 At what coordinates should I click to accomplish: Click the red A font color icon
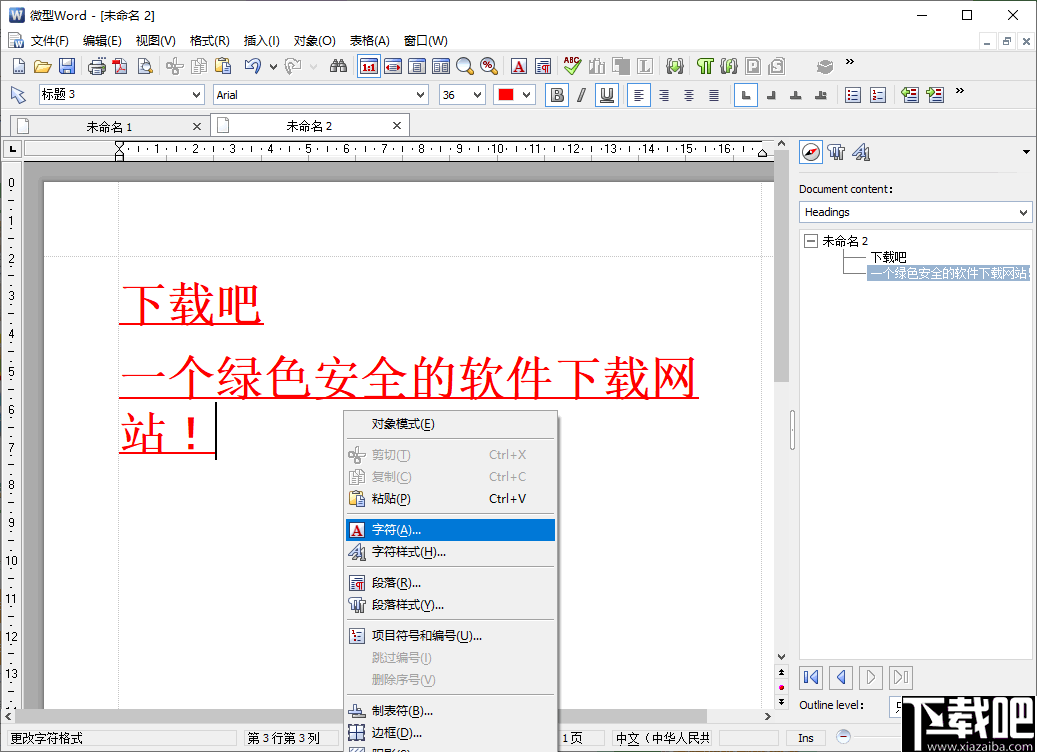[x=518, y=66]
